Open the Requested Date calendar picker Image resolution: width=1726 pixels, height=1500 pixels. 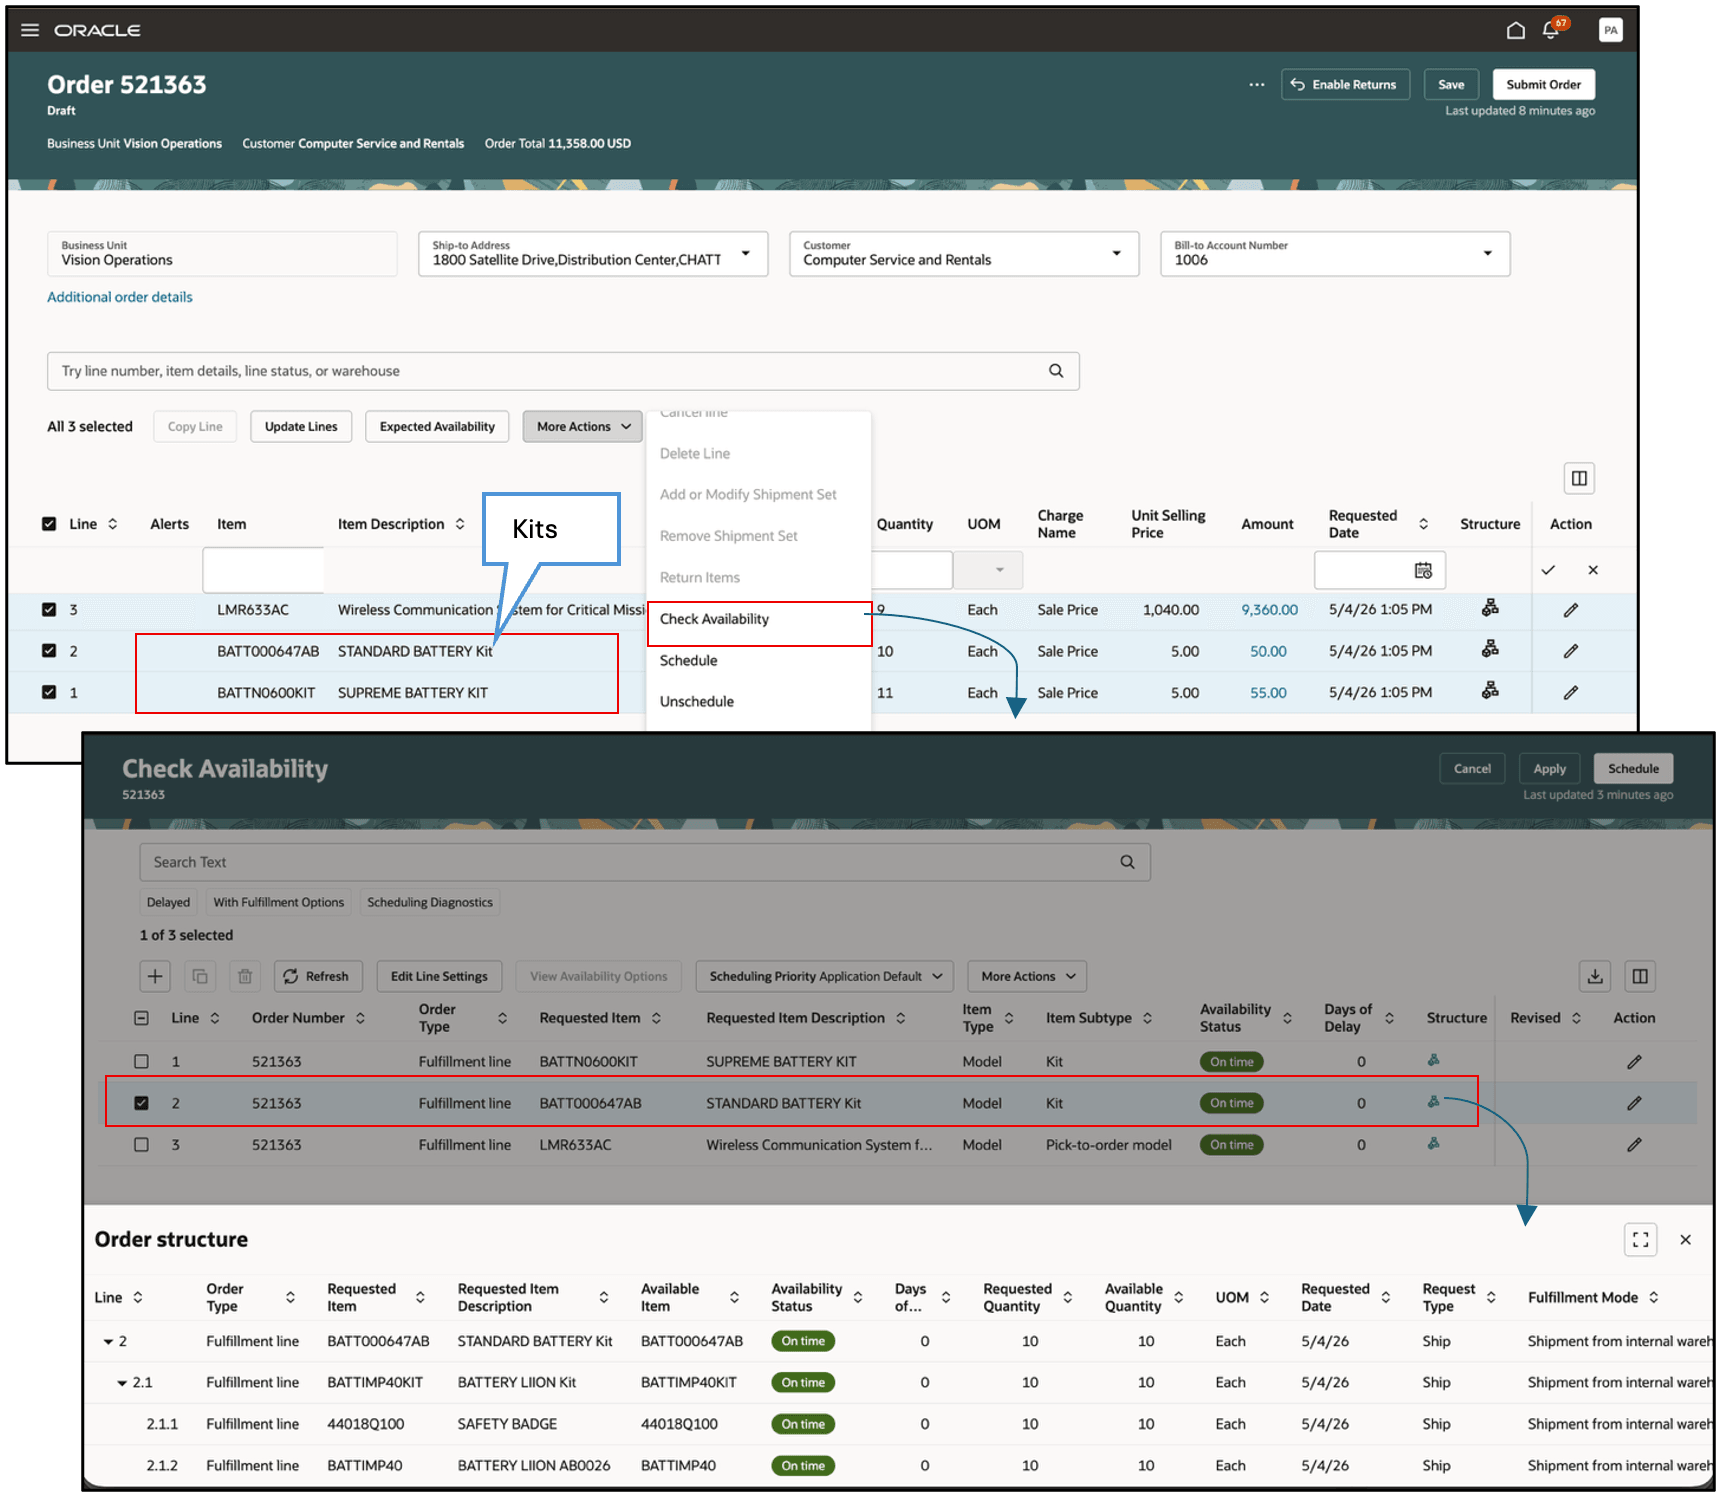[1423, 570]
